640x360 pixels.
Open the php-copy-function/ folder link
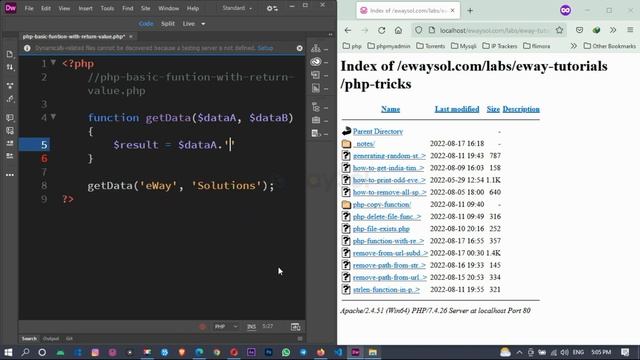(382, 204)
